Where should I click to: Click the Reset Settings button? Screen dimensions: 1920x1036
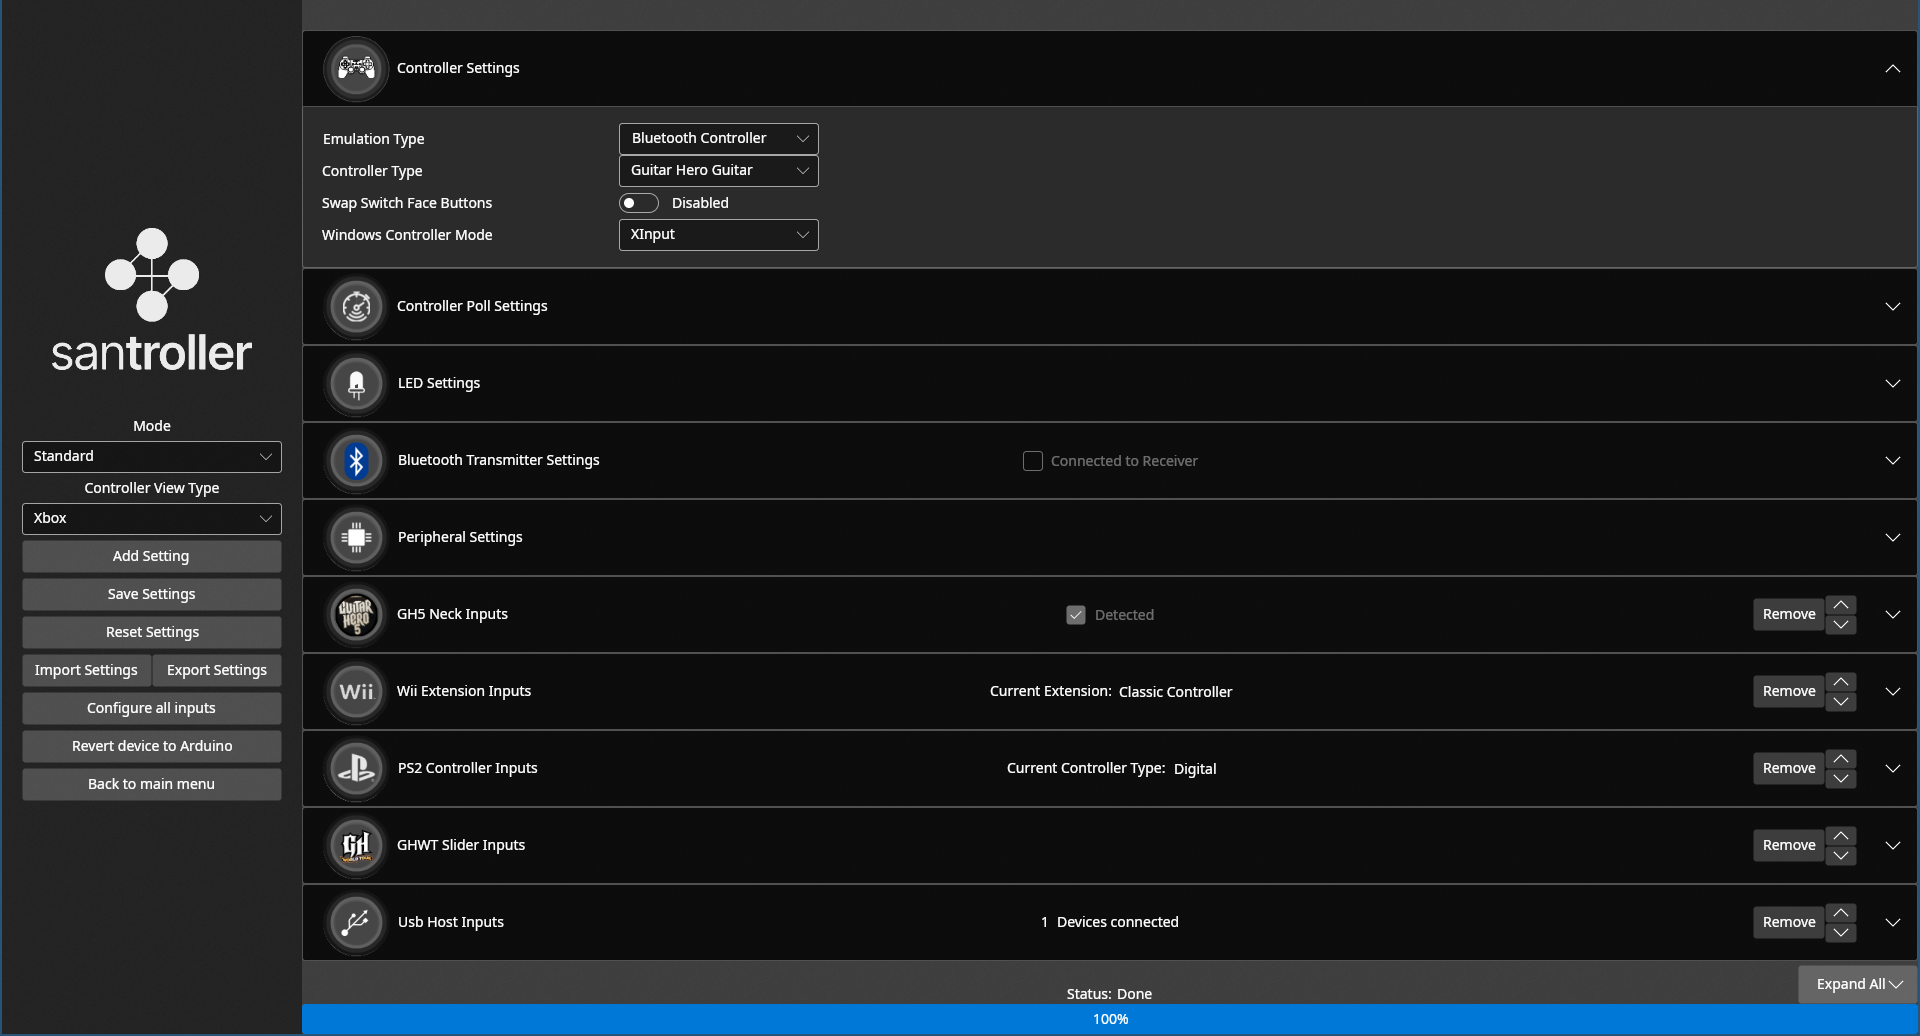pos(152,632)
